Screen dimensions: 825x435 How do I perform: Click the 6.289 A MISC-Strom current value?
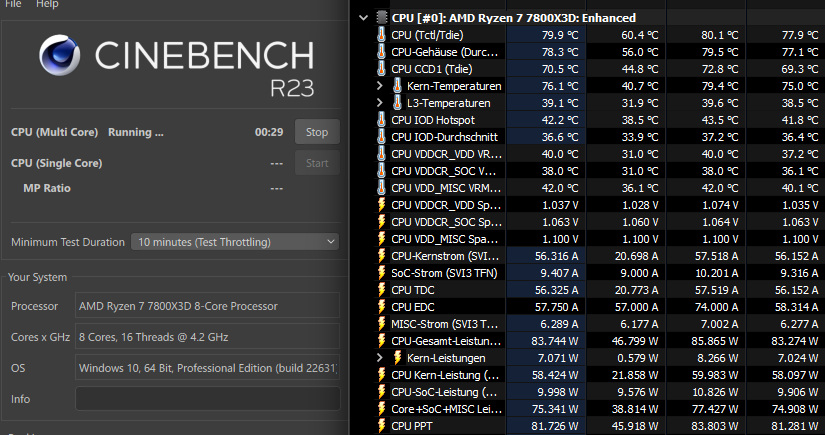pos(560,323)
